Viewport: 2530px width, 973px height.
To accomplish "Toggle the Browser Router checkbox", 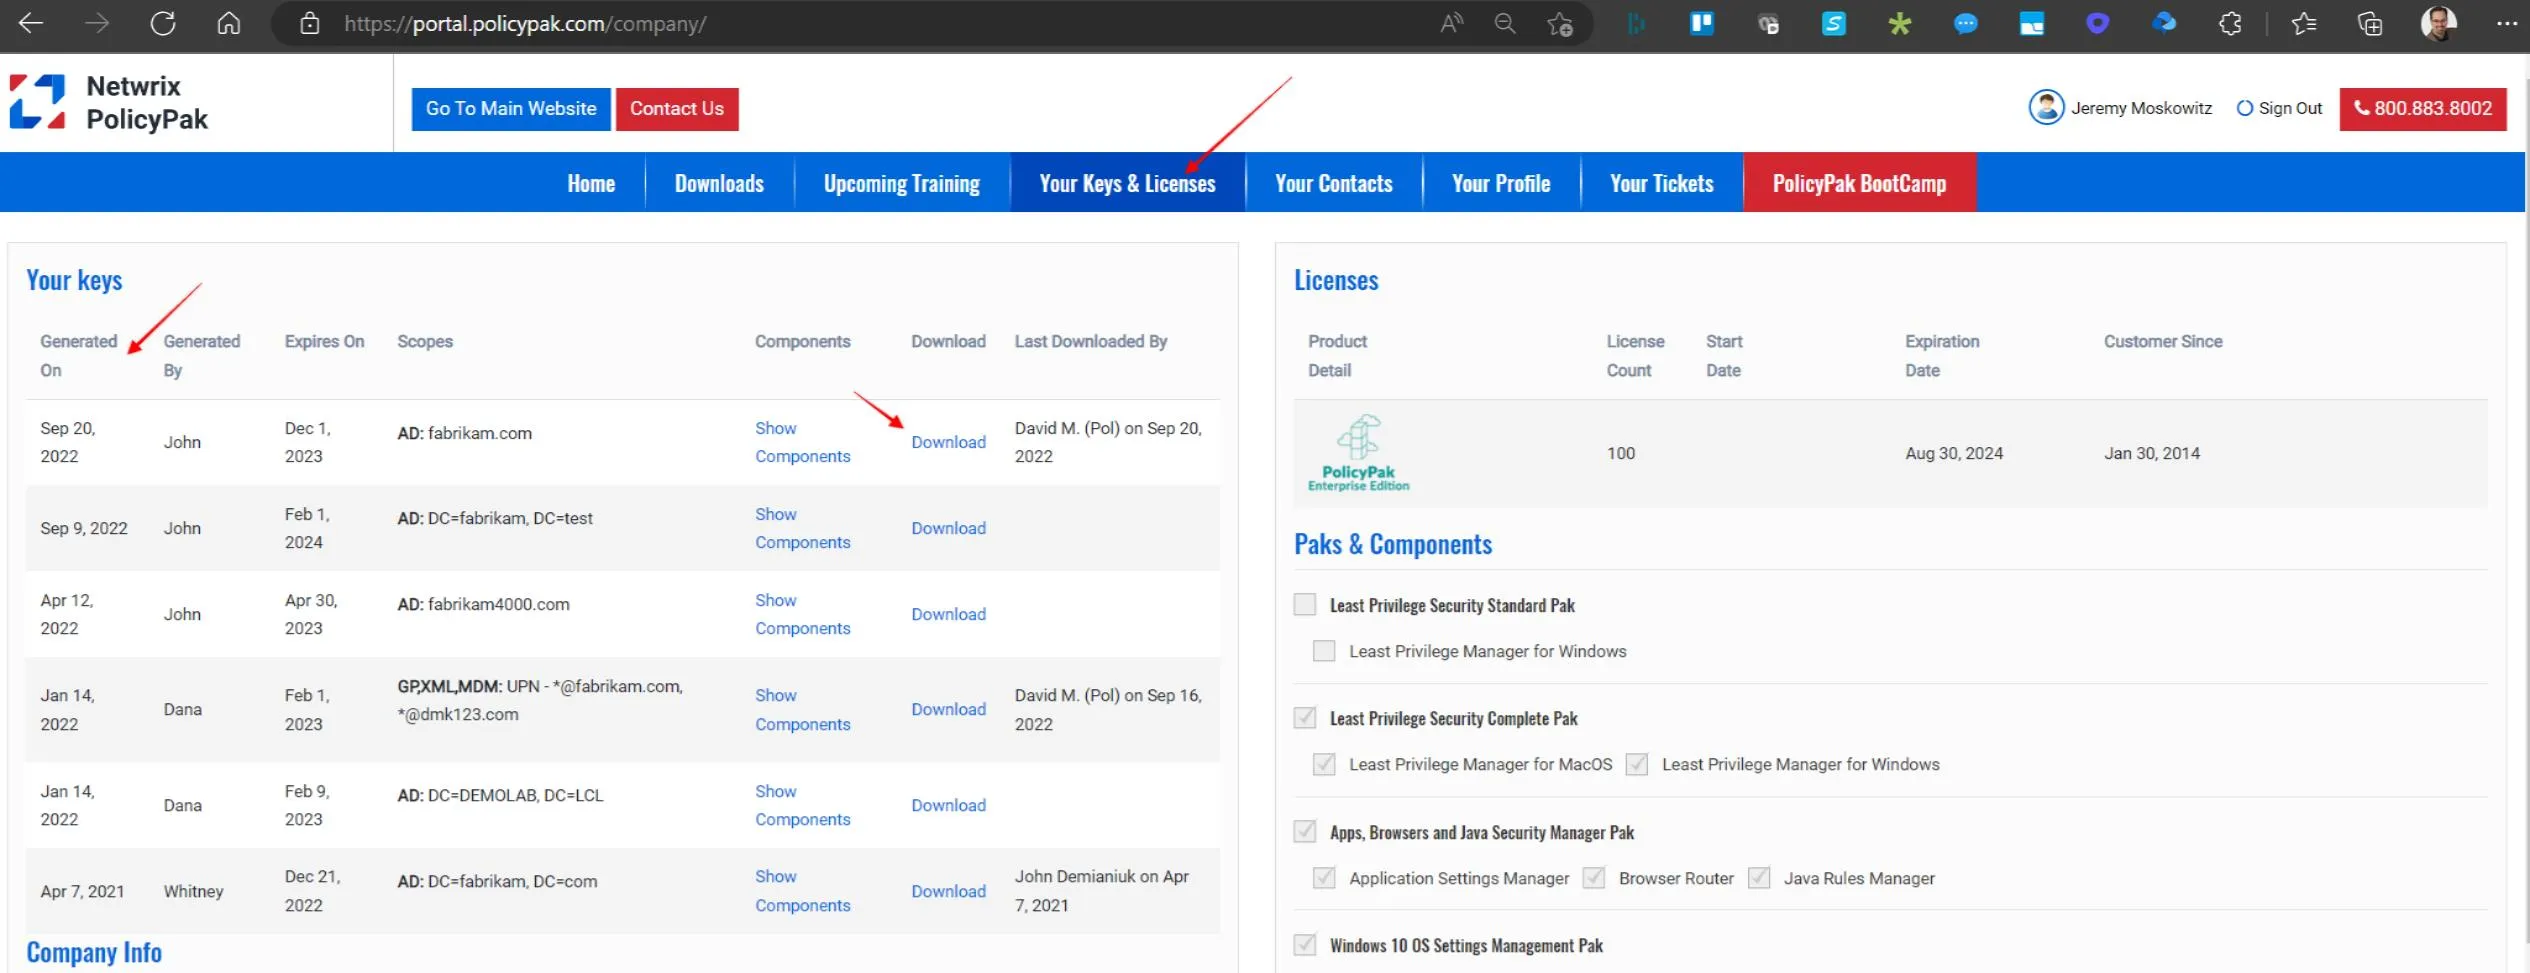I will [x=1594, y=879].
